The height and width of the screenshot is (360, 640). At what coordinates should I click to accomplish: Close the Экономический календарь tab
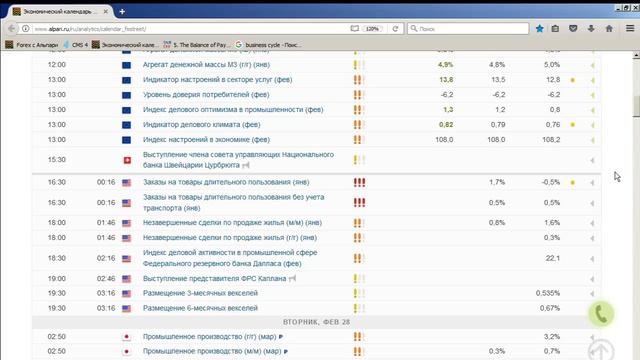coord(106,11)
